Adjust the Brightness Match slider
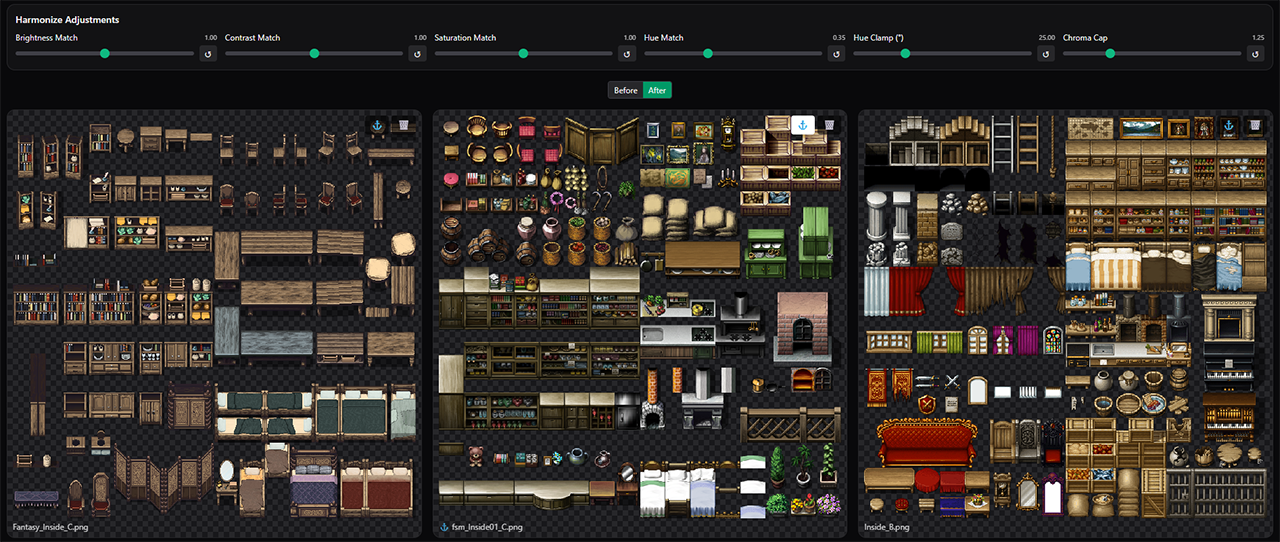Screen dimensions: 1280x542 tap(105, 53)
